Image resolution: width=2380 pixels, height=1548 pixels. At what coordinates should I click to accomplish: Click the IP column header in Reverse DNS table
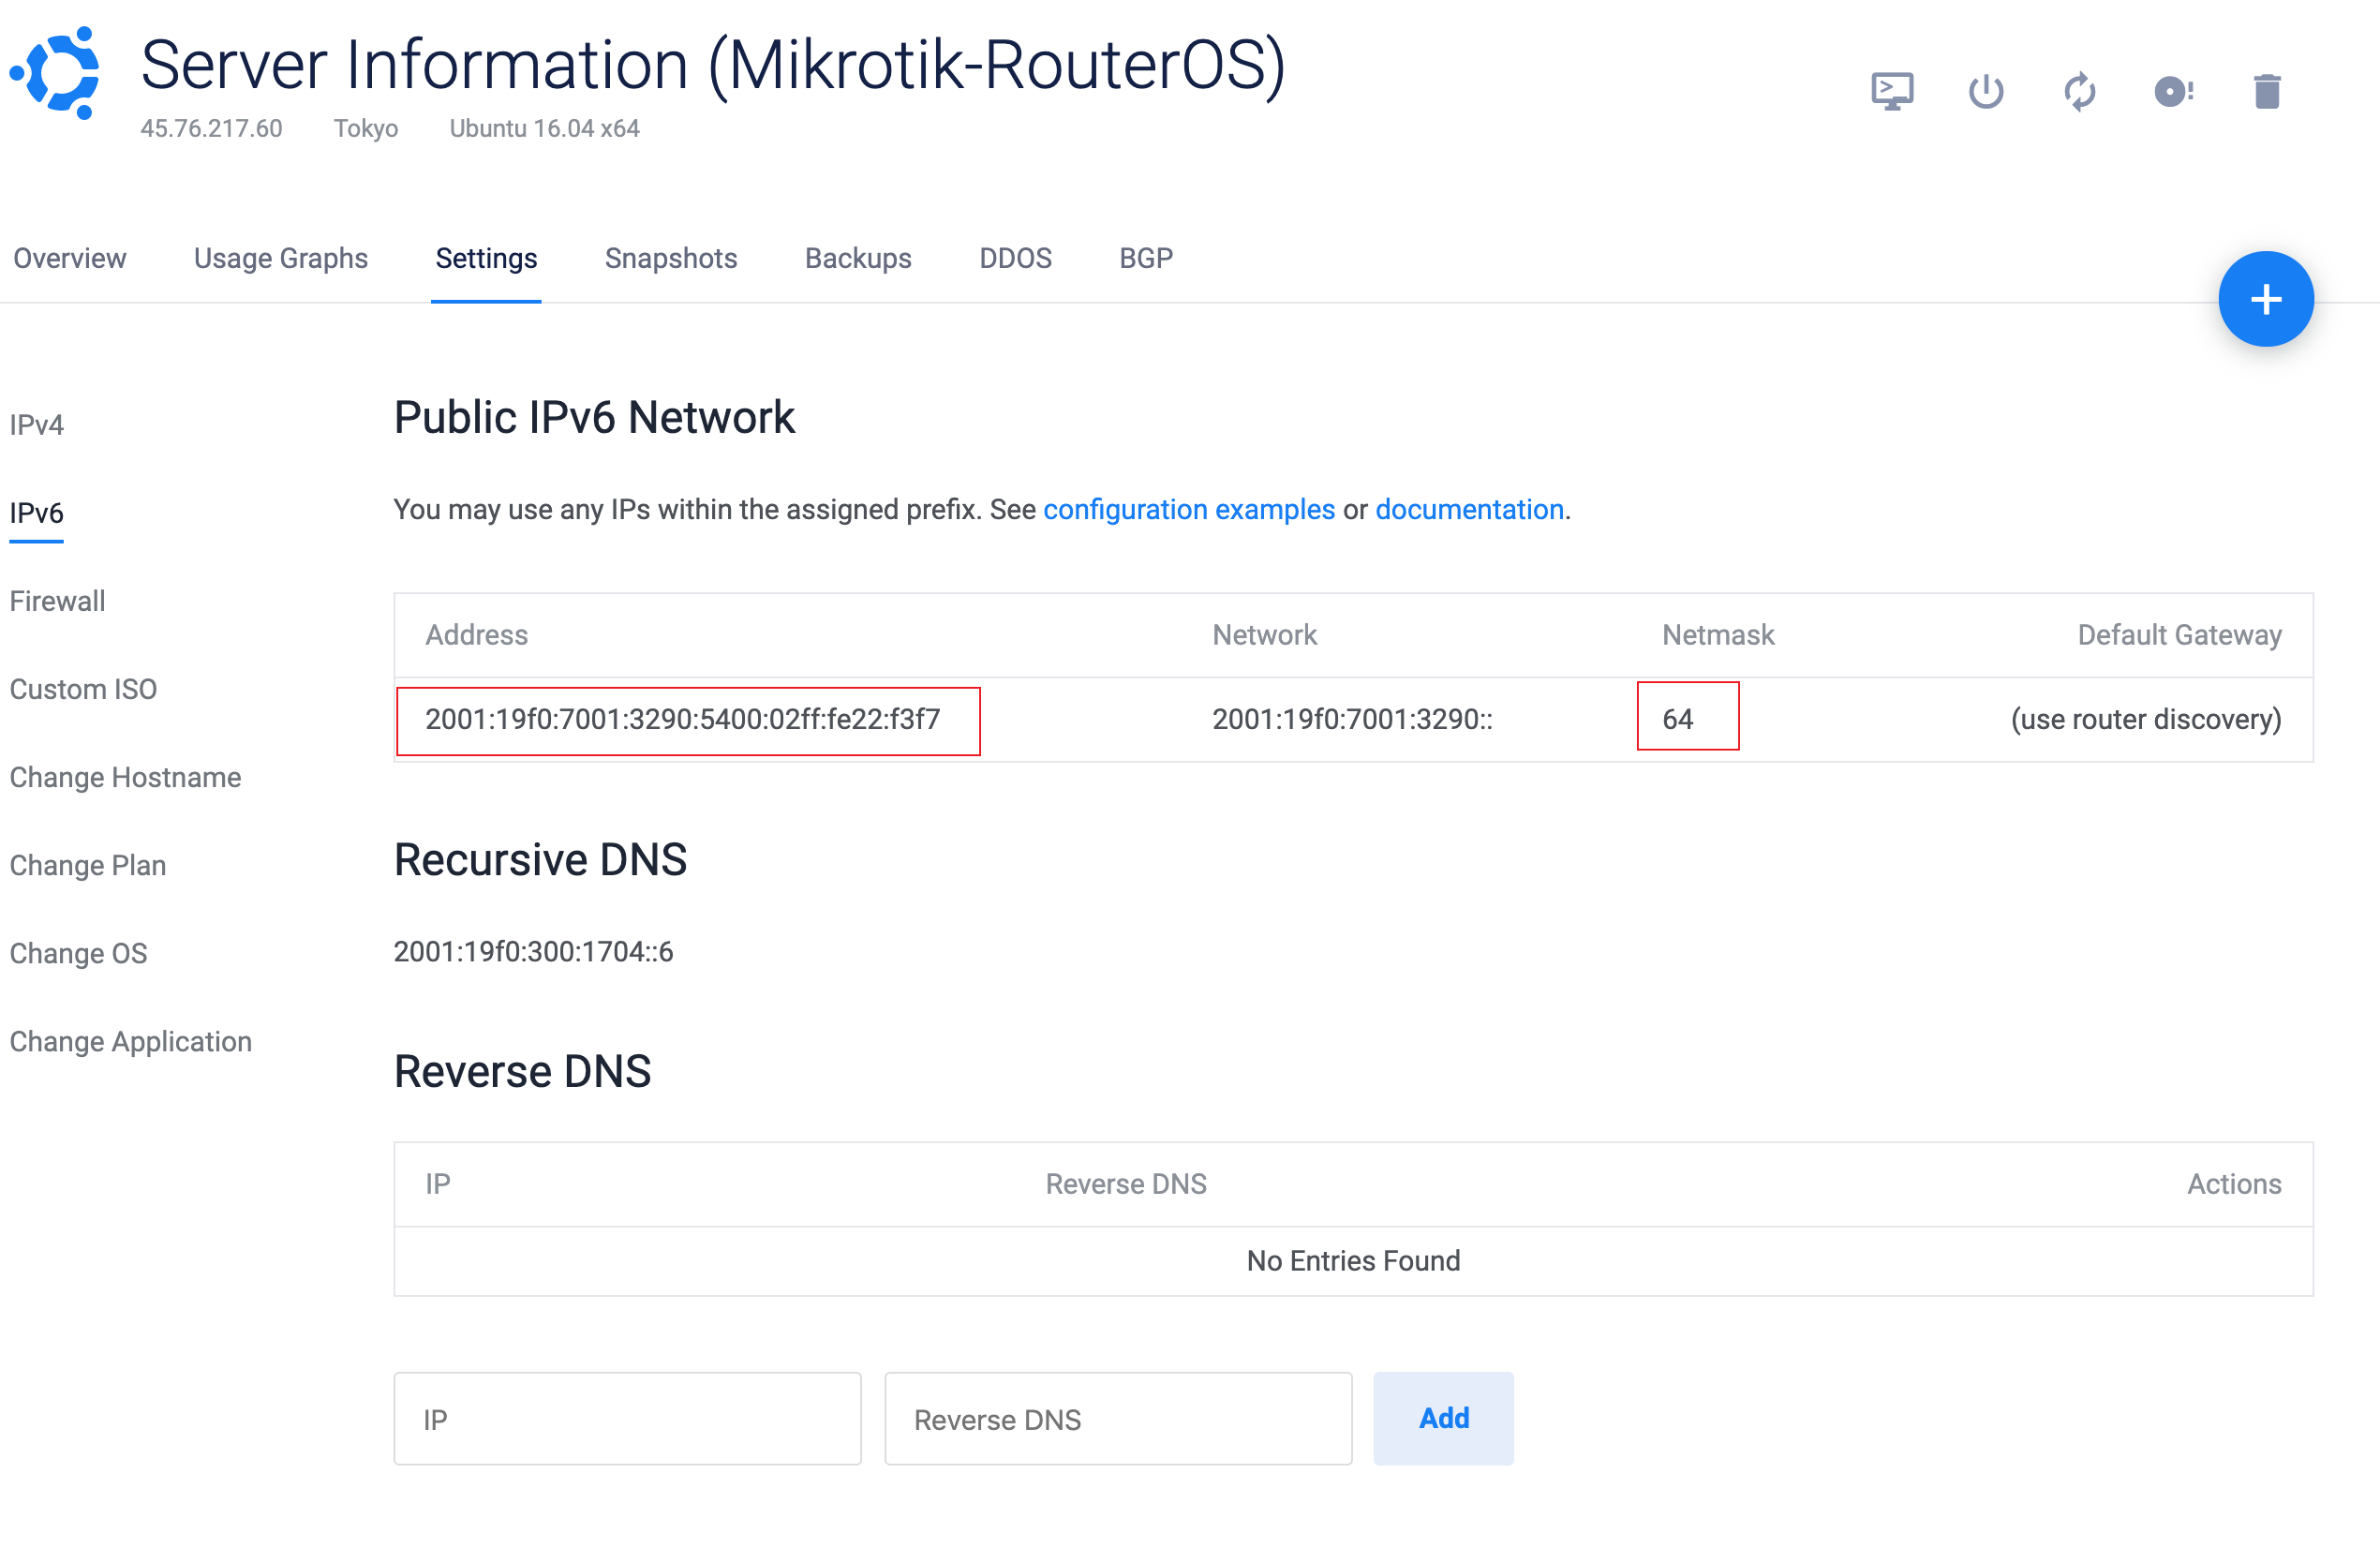point(437,1184)
